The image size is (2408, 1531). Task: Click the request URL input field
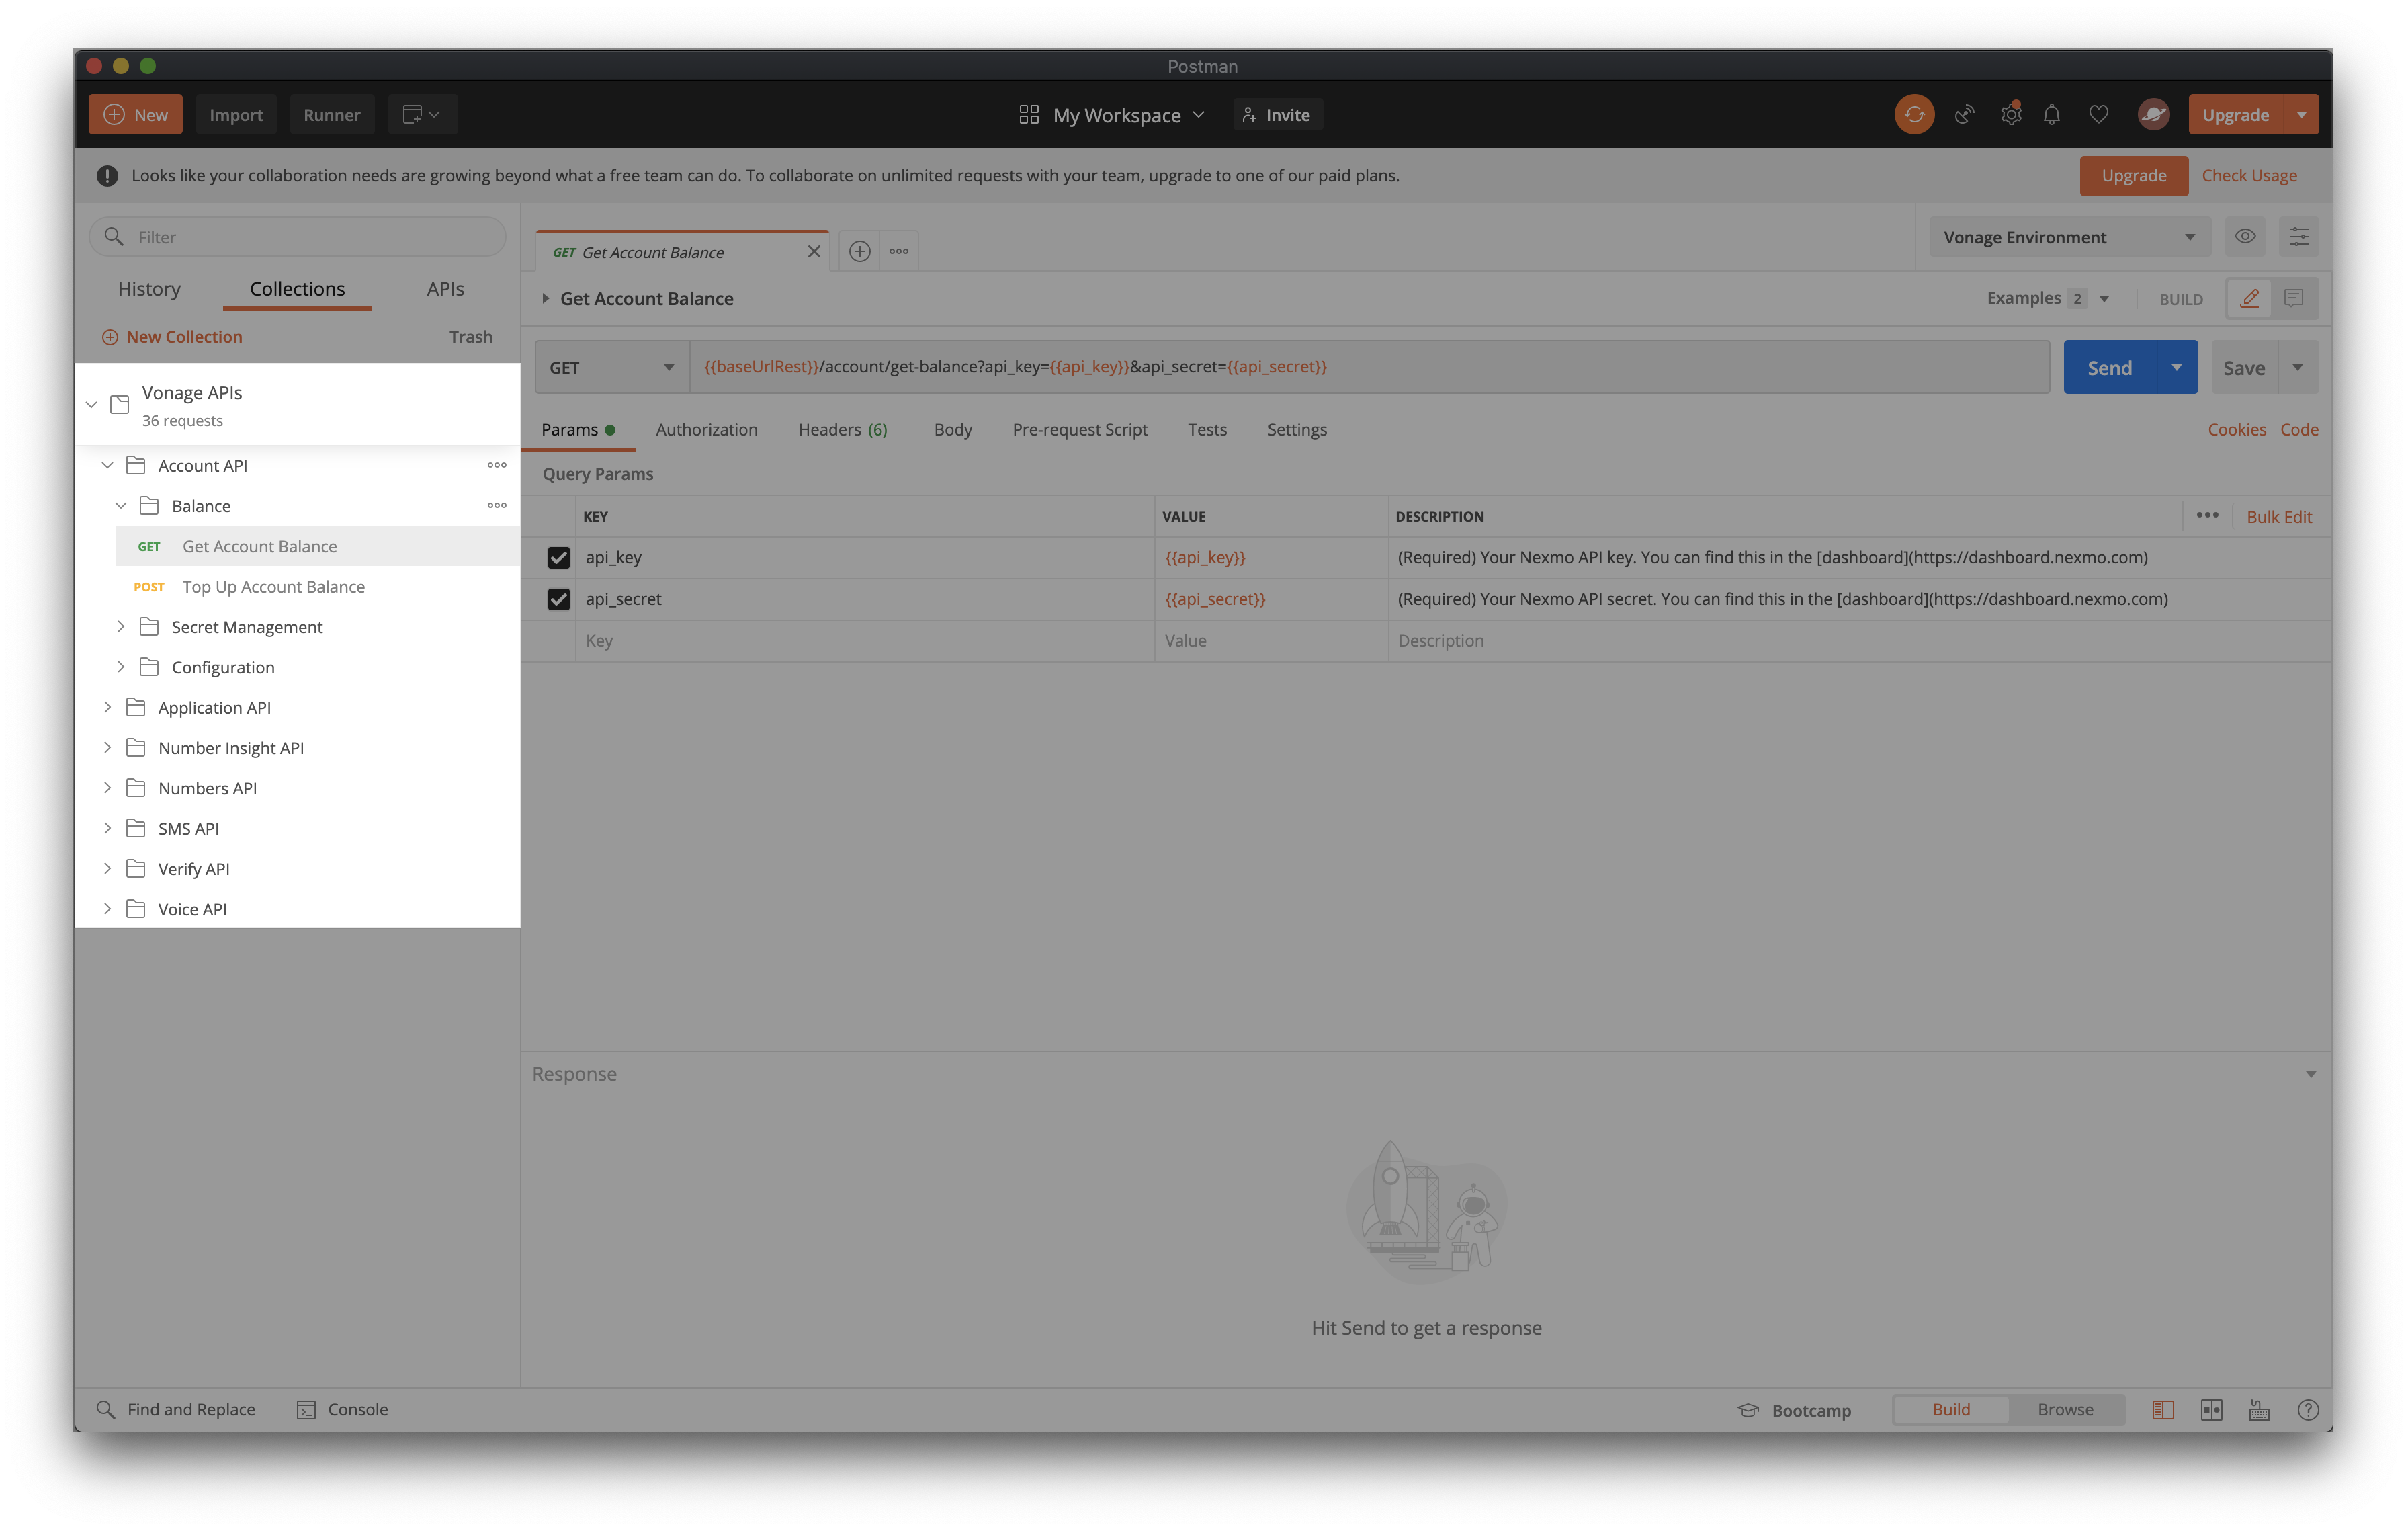coord(1369,367)
